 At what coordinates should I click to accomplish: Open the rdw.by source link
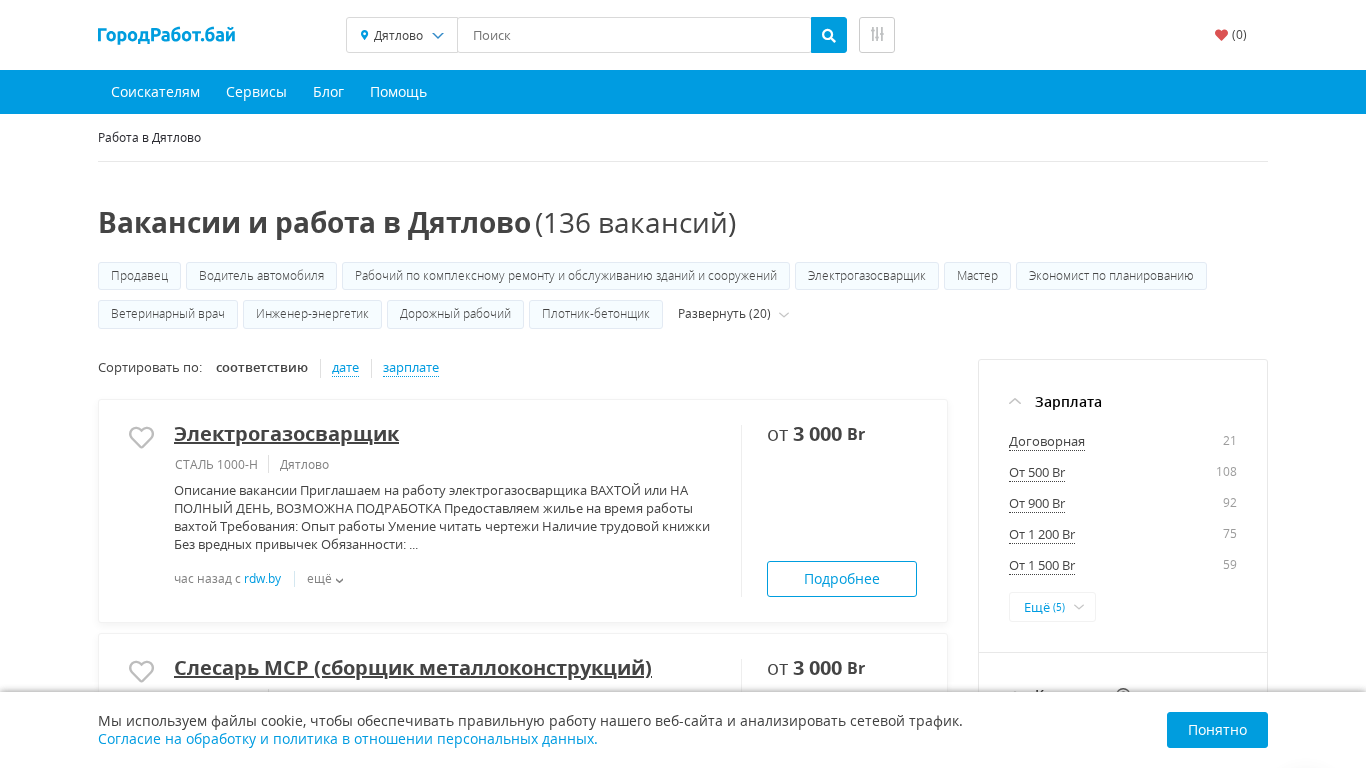262,579
